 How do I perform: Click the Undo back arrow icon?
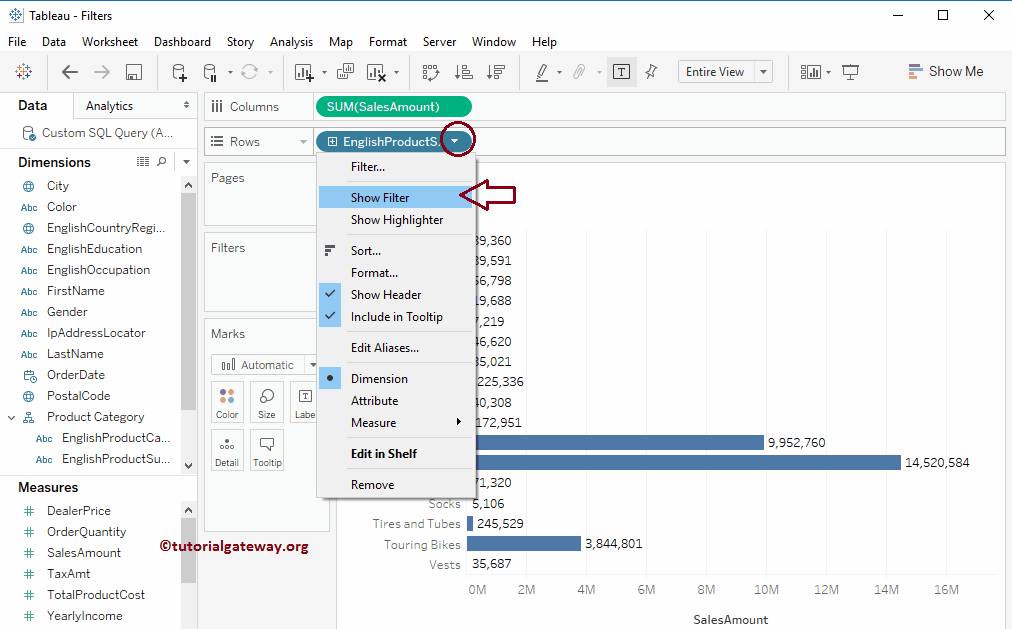click(x=70, y=72)
